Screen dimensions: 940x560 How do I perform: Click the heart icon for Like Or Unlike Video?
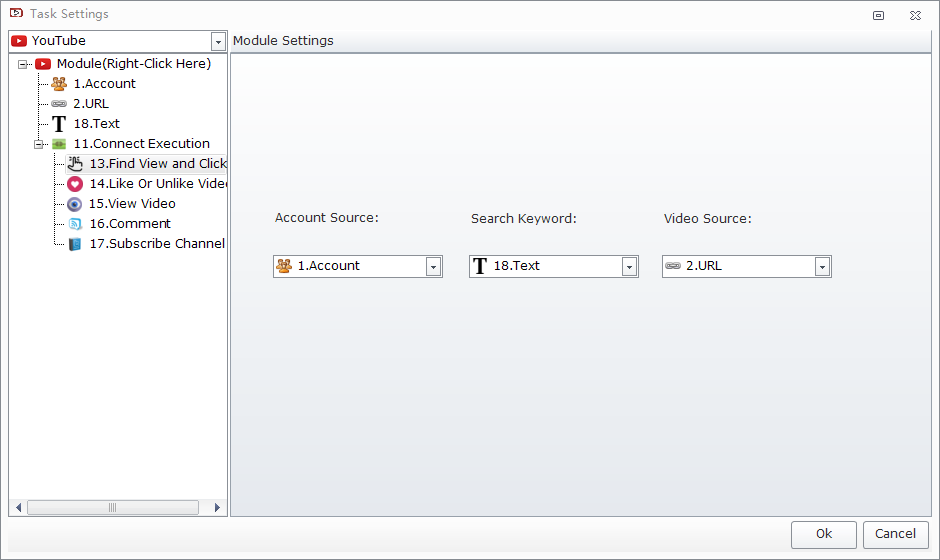coord(75,183)
